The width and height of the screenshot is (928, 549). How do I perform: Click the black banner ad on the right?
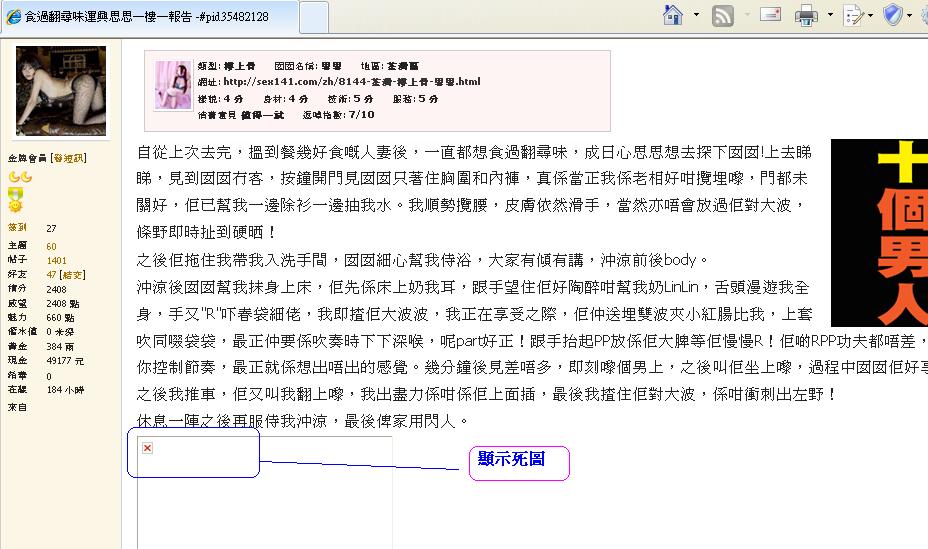(x=879, y=232)
